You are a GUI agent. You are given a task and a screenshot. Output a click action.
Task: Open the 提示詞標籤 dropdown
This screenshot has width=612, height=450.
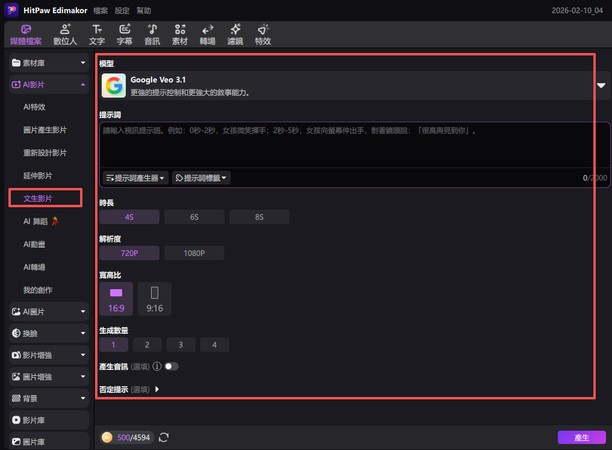[201, 178]
